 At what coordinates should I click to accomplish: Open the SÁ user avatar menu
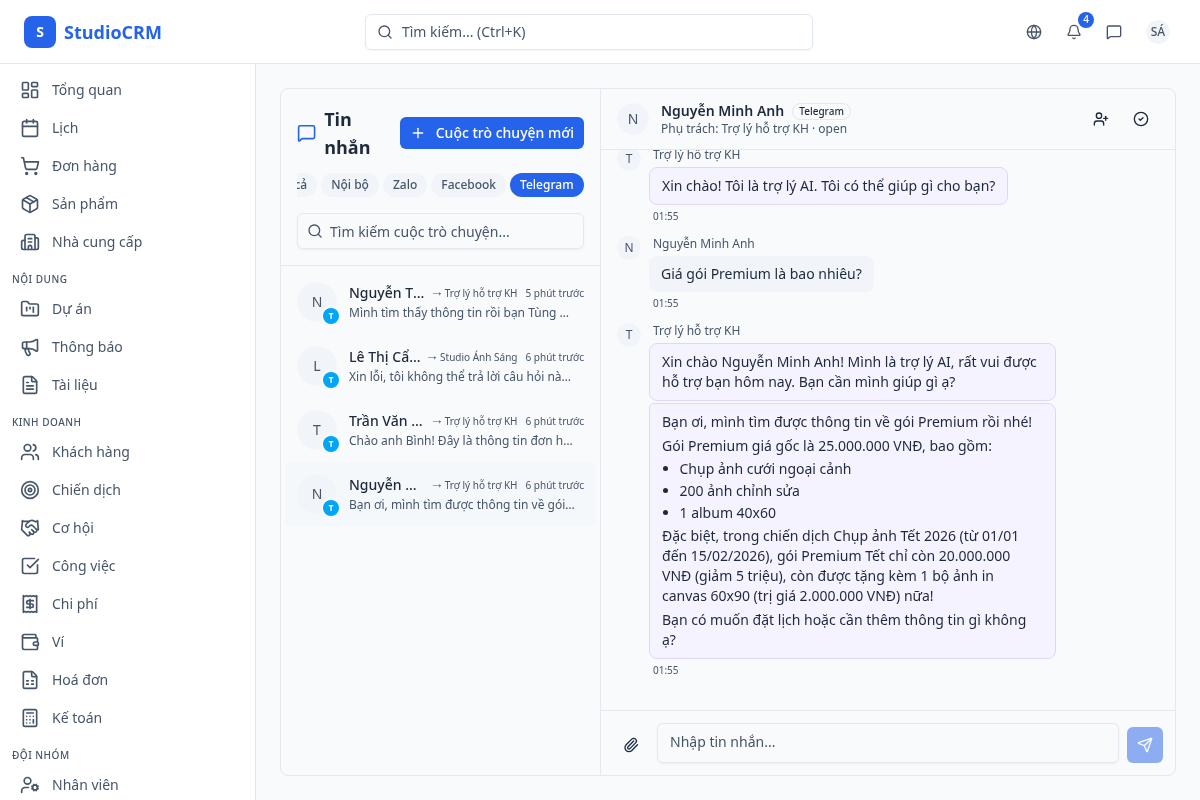1157,32
